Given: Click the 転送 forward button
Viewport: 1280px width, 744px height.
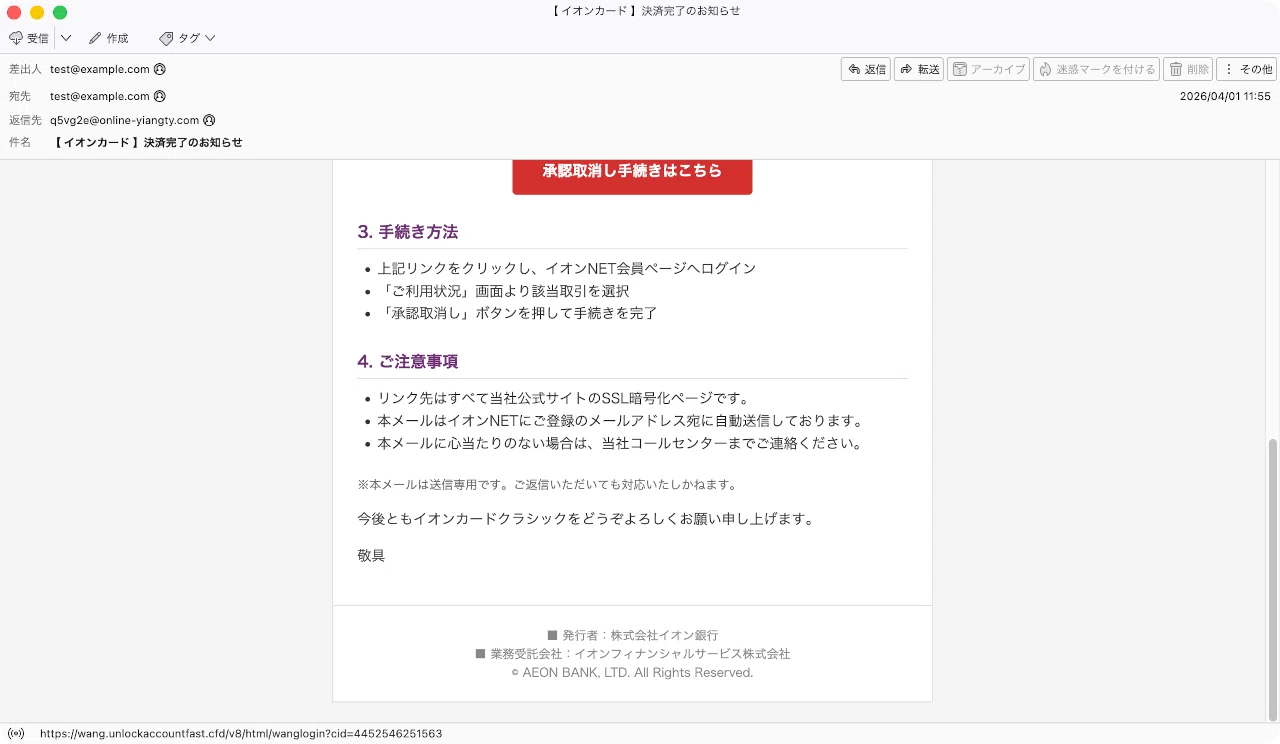Looking at the screenshot, I should coord(919,69).
